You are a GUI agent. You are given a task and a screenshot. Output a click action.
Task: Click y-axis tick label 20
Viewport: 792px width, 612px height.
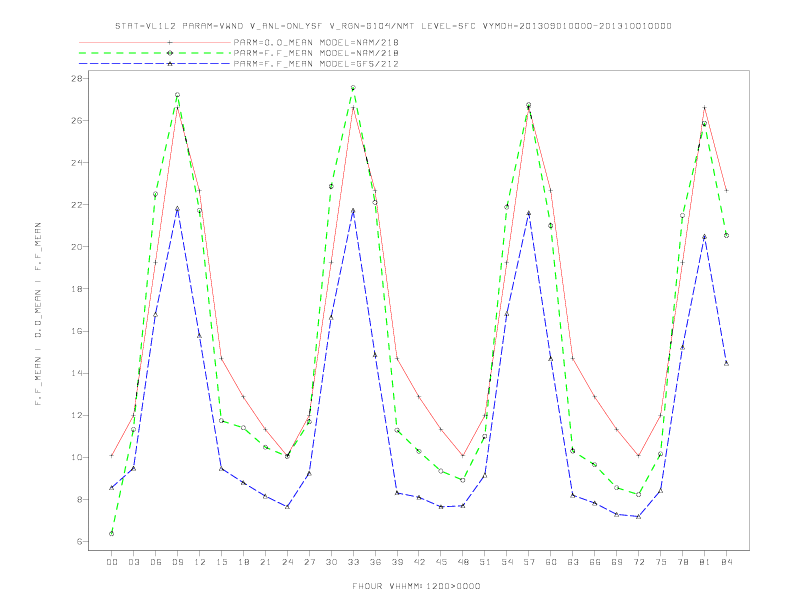pyautogui.click(x=77, y=247)
